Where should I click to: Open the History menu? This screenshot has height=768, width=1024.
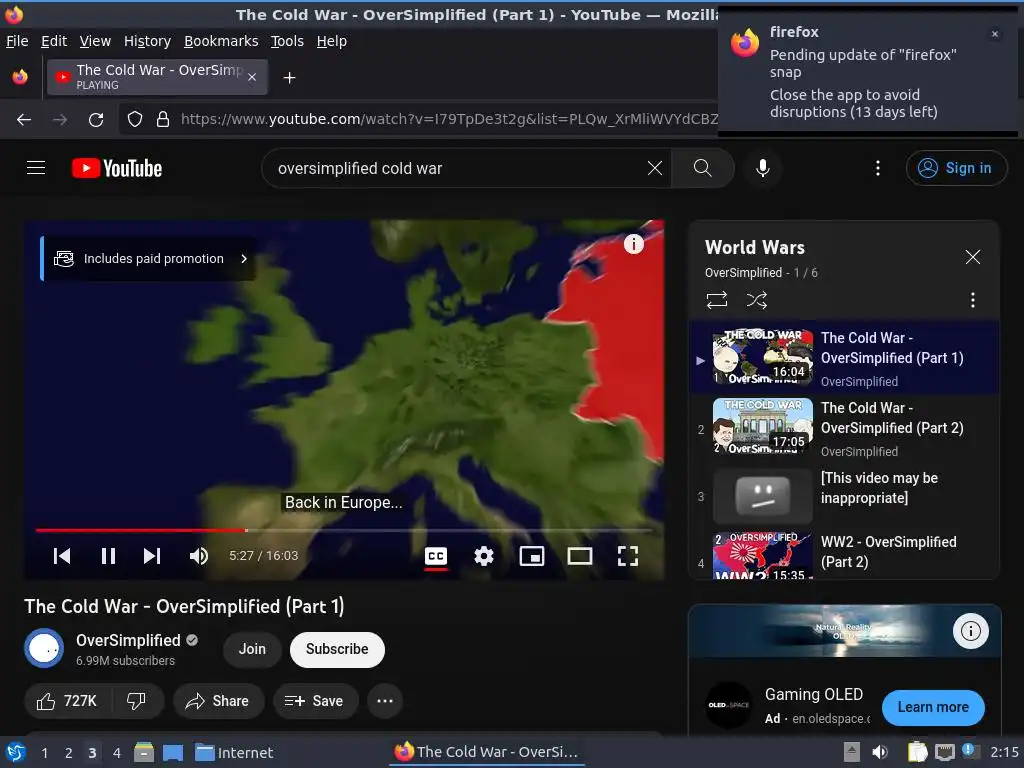pos(147,41)
